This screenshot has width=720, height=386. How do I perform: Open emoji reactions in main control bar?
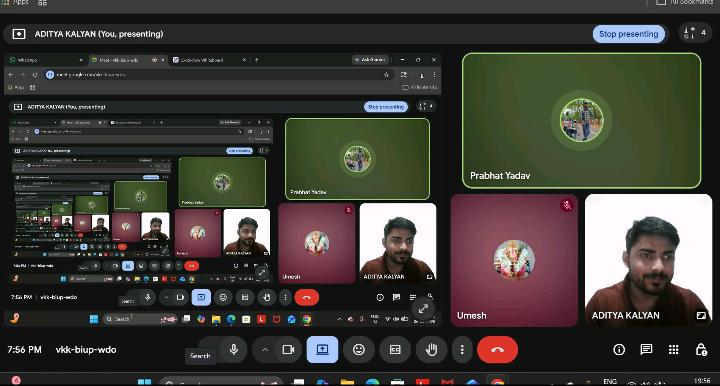click(359, 350)
